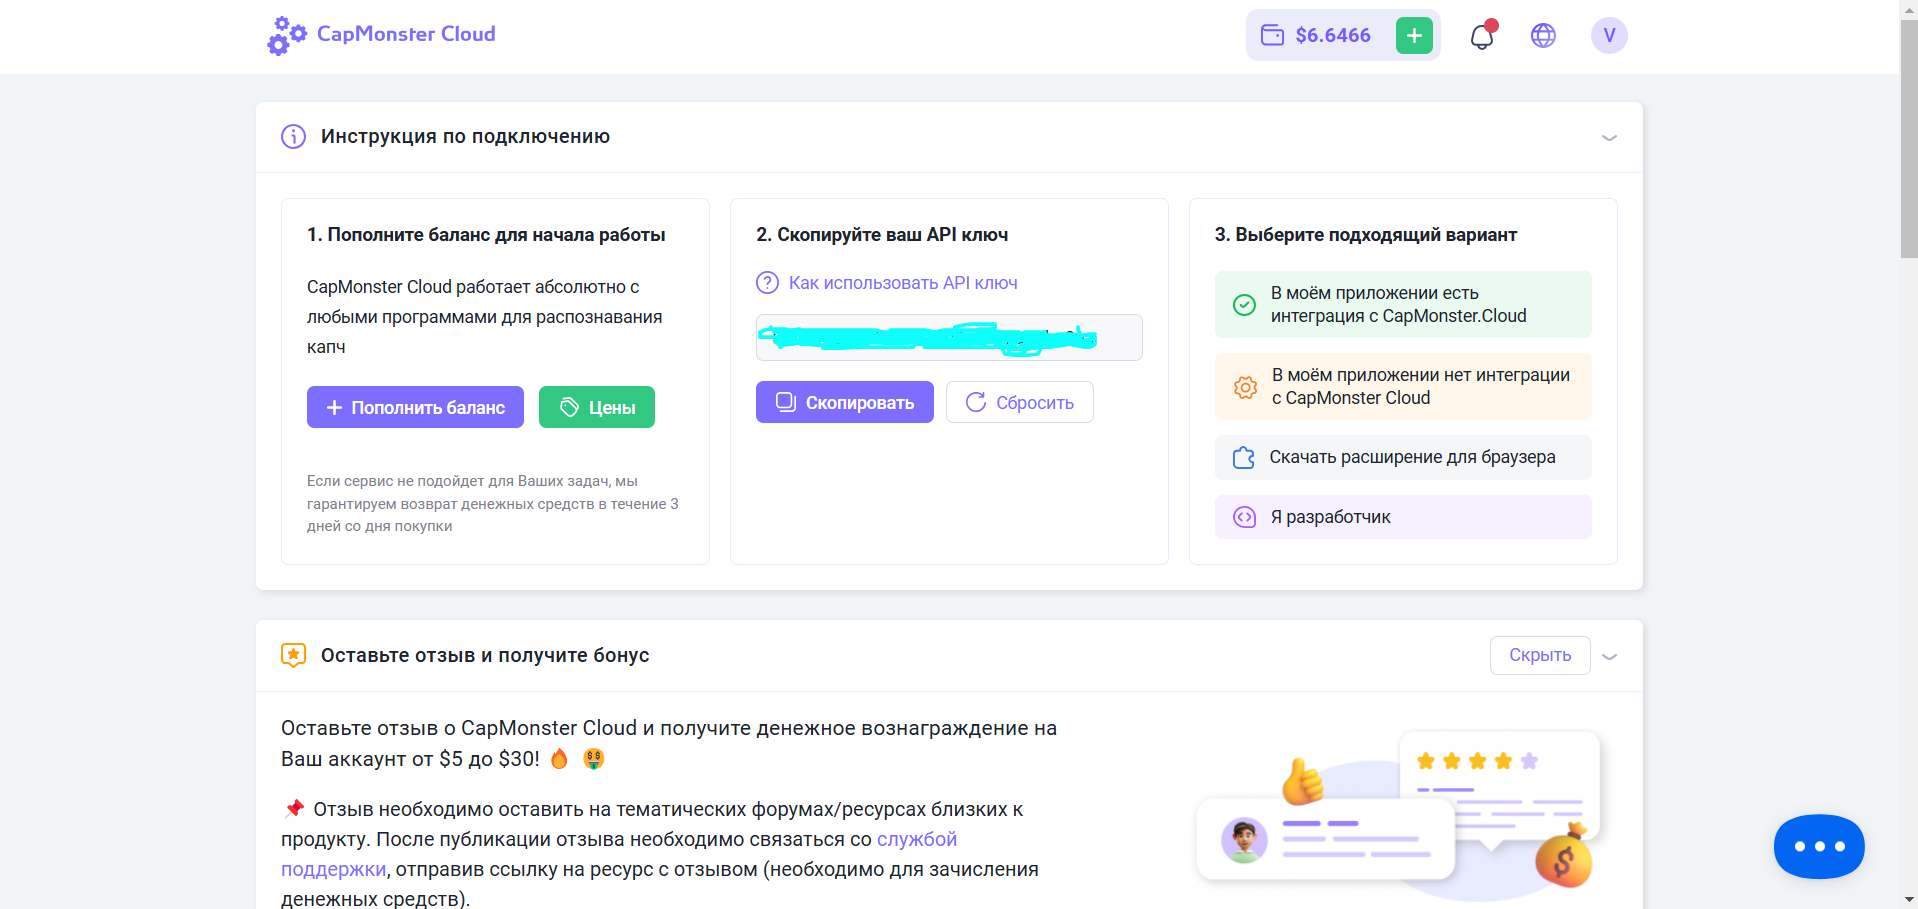Click the redacted API key field
This screenshot has height=909, width=1918.
(x=949, y=337)
